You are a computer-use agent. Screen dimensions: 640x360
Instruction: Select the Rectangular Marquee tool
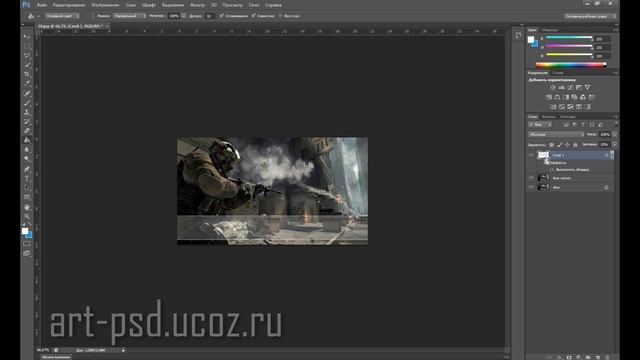pos(27,46)
